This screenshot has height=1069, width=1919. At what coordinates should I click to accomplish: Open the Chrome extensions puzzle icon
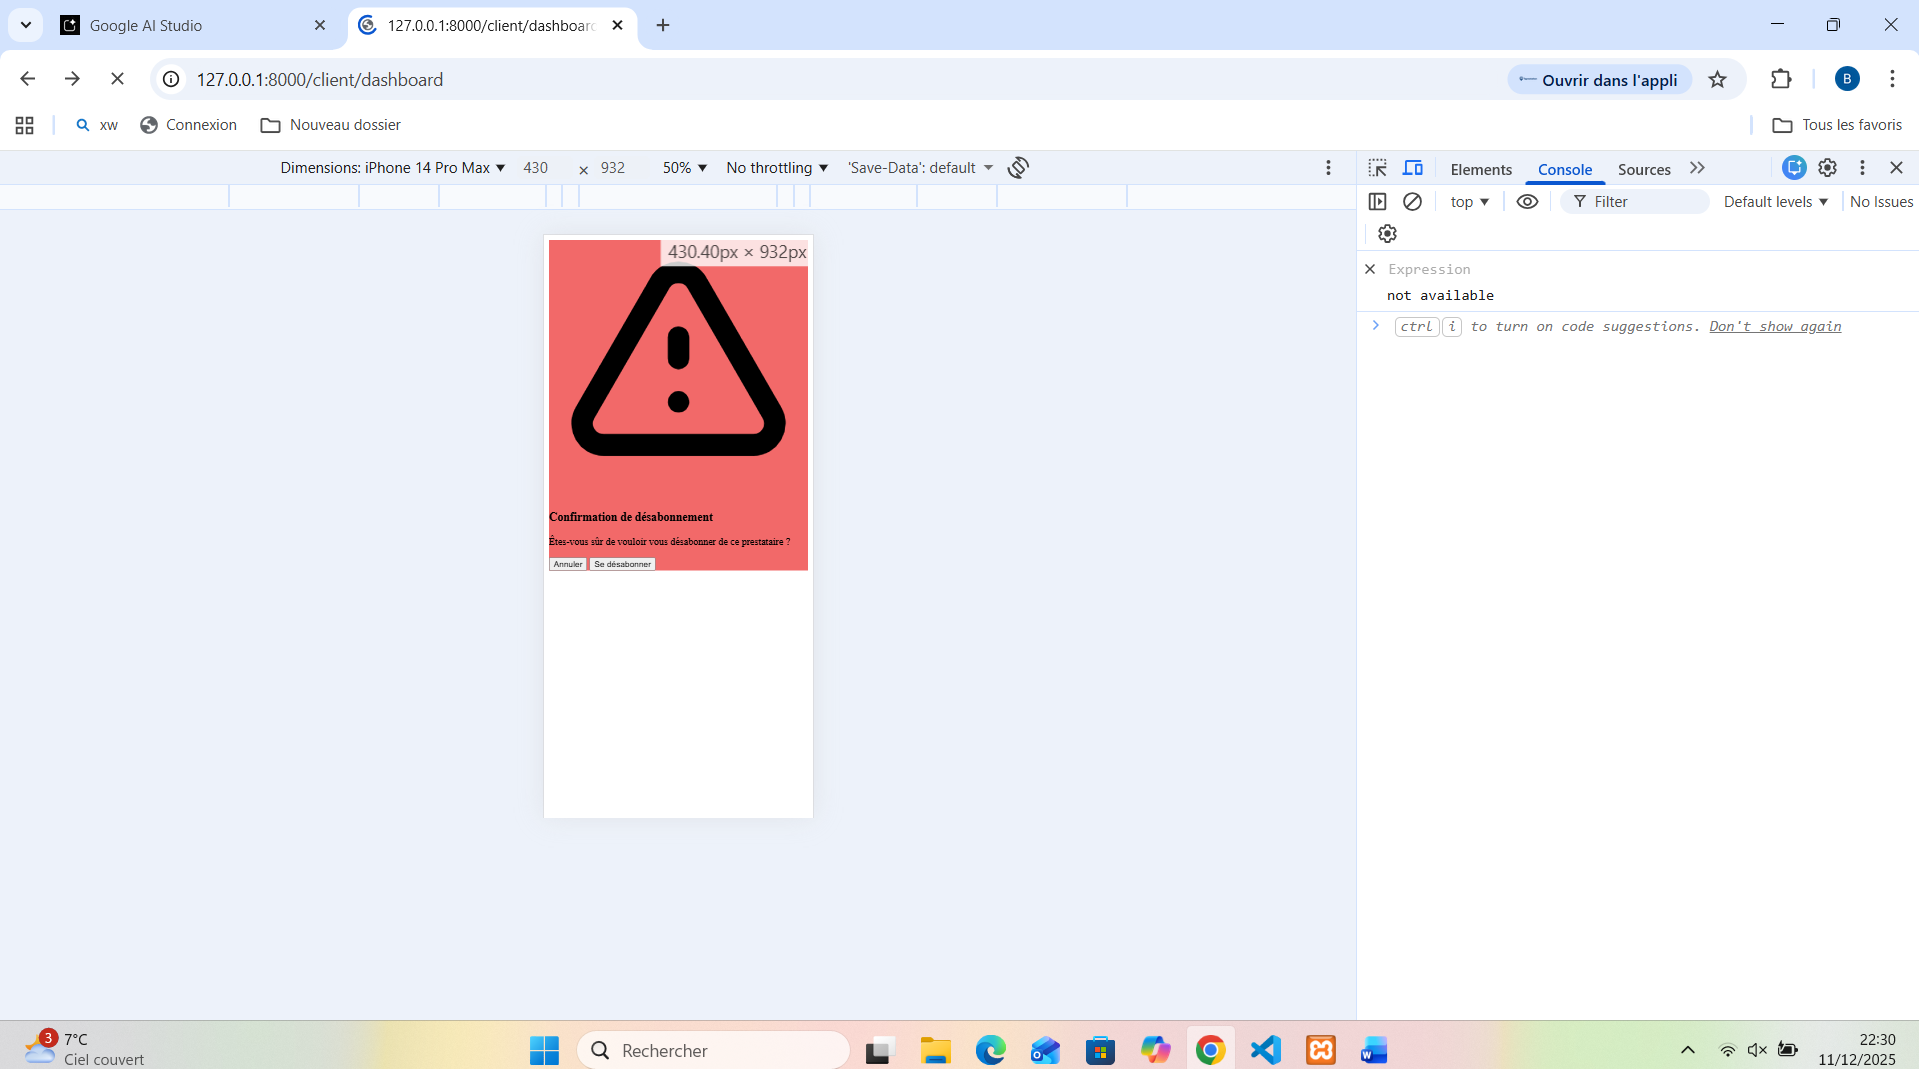1781,80
